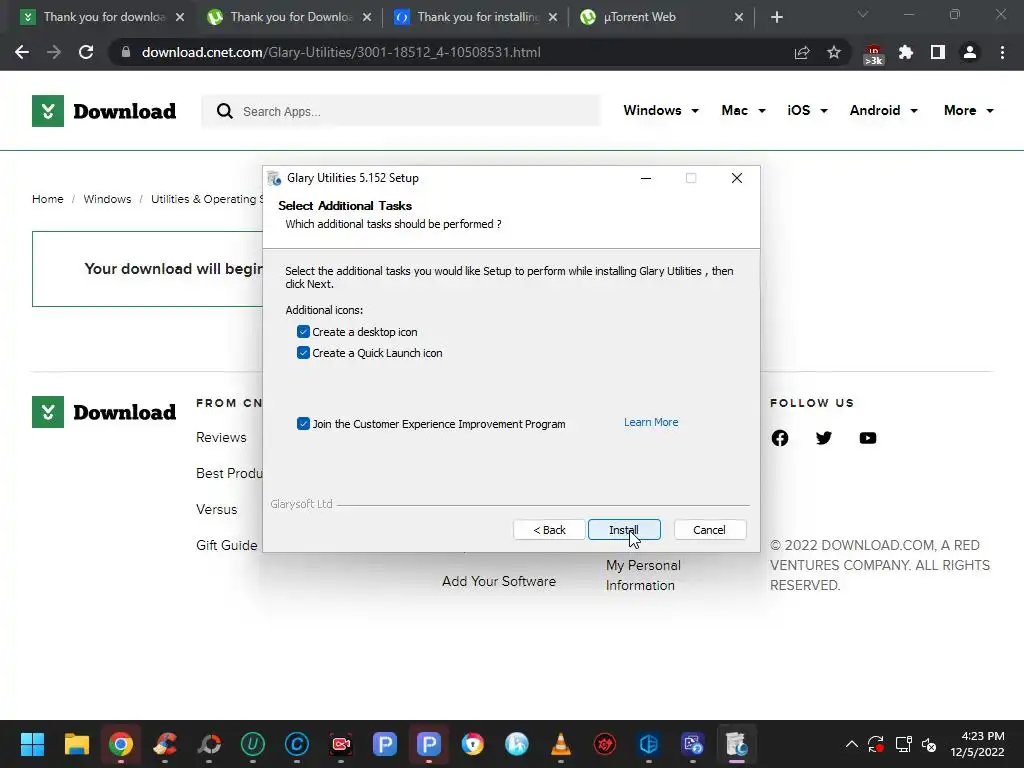Open My Personal Information link
The image size is (1024, 768).
click(643, 575)
